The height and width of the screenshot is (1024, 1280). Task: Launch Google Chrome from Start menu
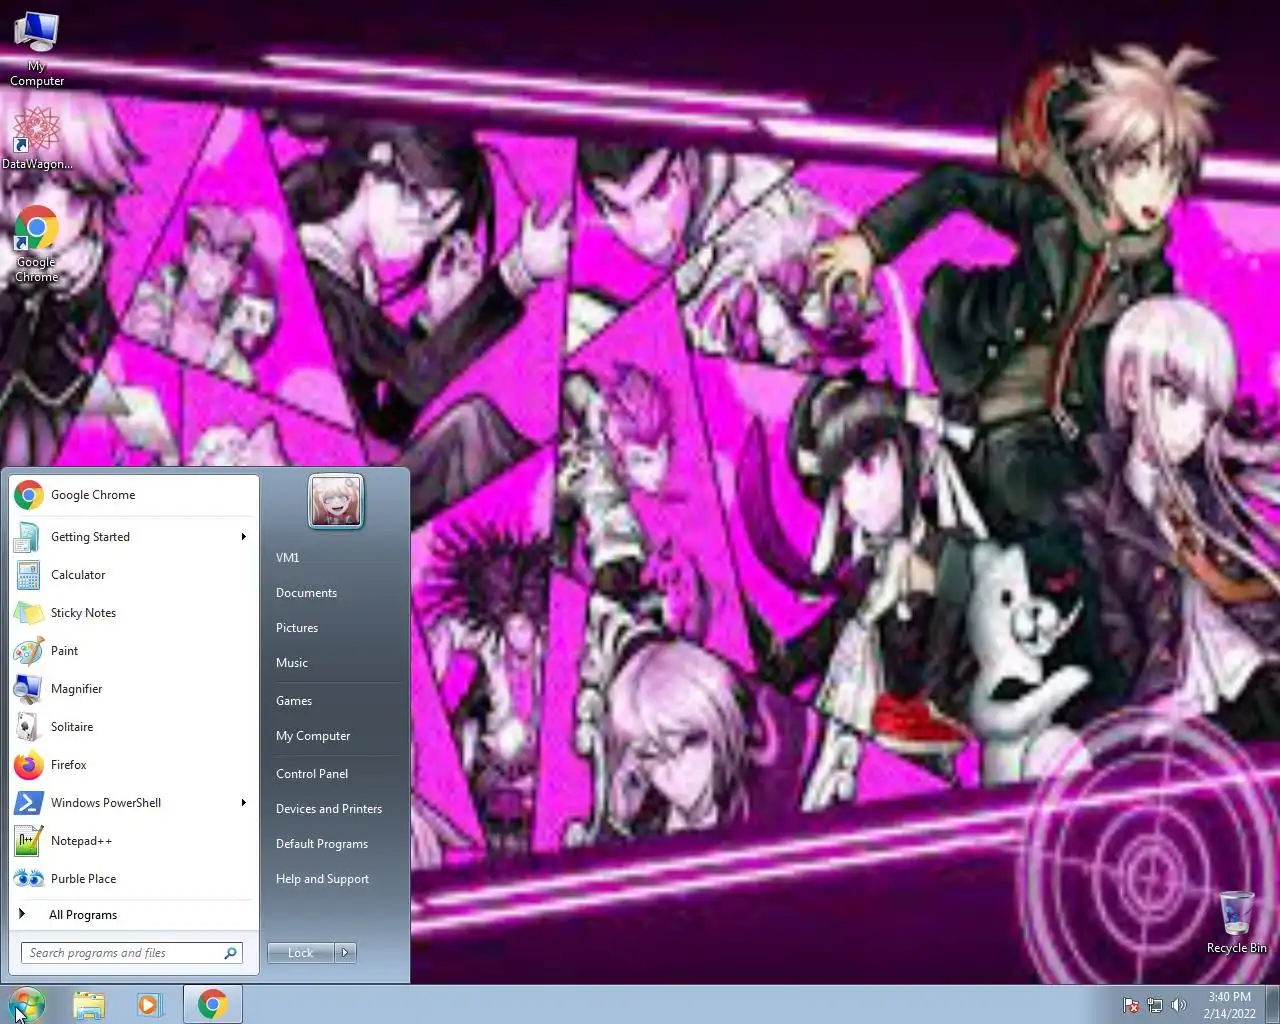[x=134, y=495]
